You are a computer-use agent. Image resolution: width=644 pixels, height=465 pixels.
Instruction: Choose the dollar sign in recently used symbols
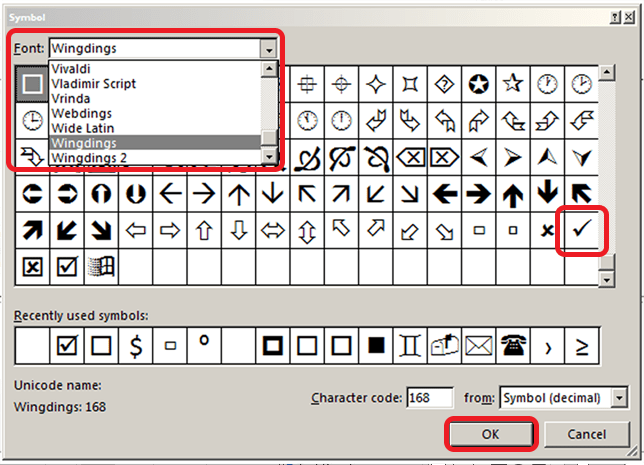point(135,345)
